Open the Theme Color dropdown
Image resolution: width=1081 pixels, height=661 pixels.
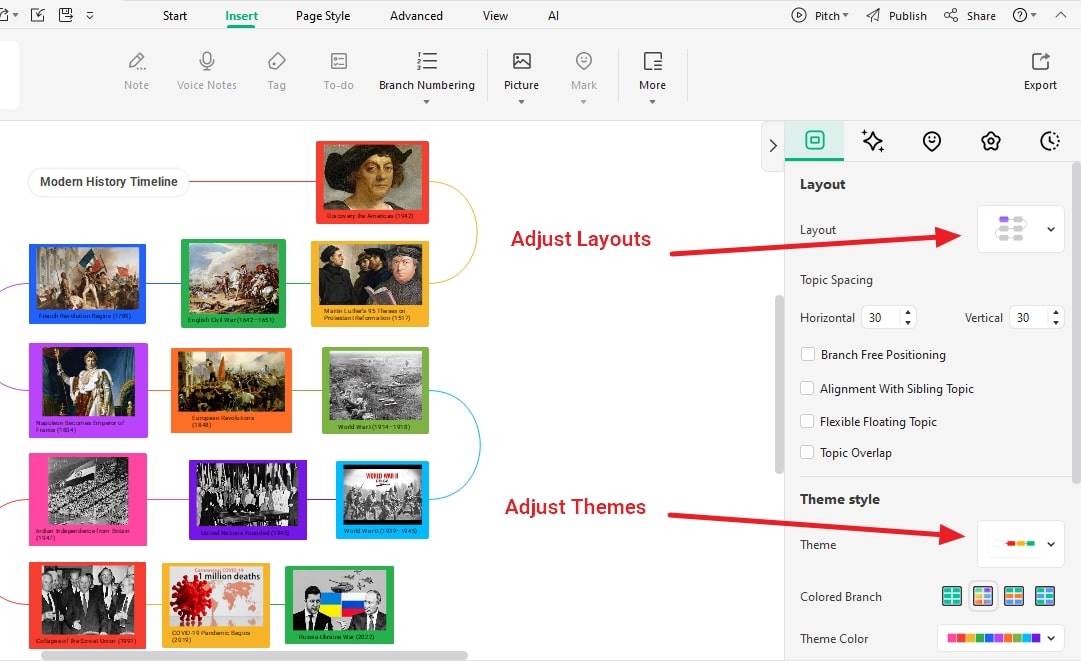pos(1000,638)
